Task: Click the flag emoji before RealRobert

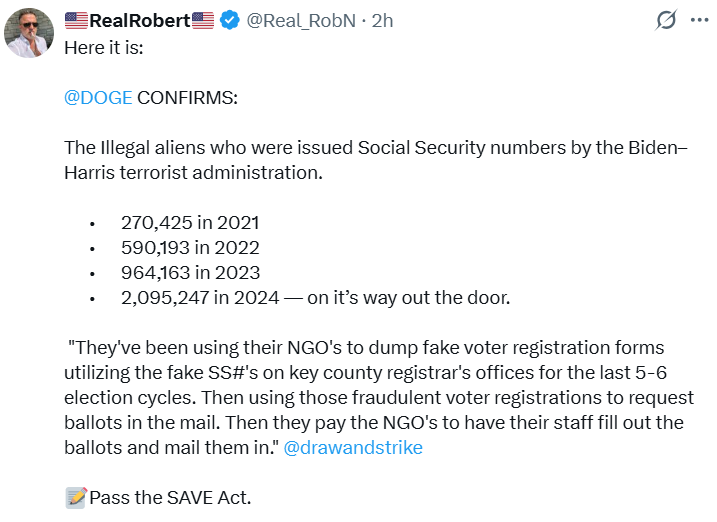Action: [77, 20]
